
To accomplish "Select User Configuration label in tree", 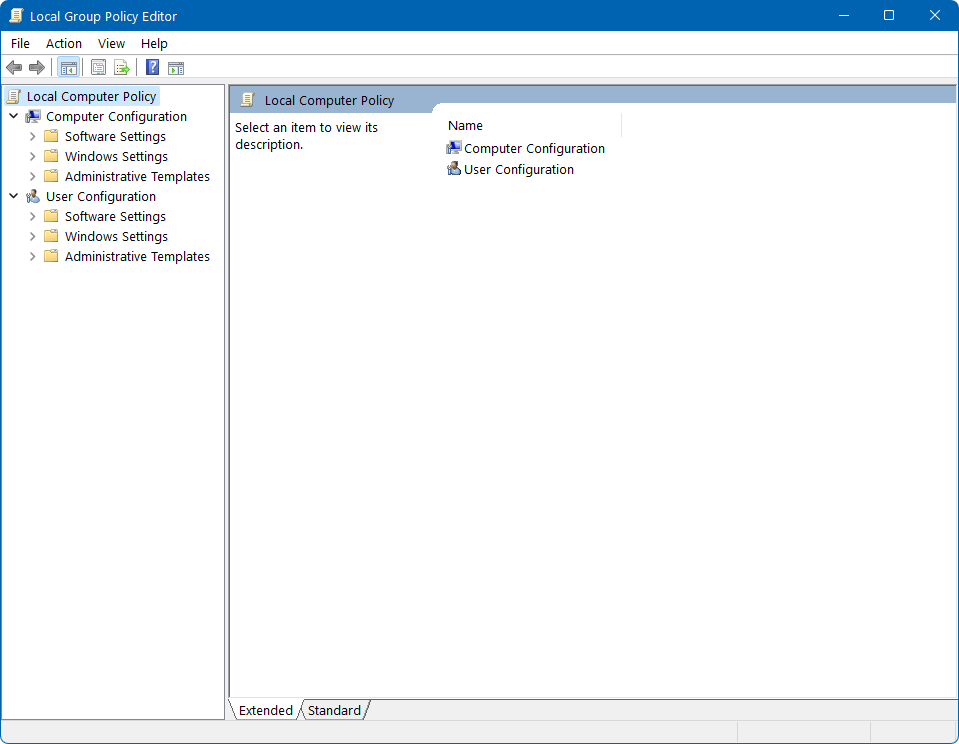I will pyautogui.click(x=101, y=196).
